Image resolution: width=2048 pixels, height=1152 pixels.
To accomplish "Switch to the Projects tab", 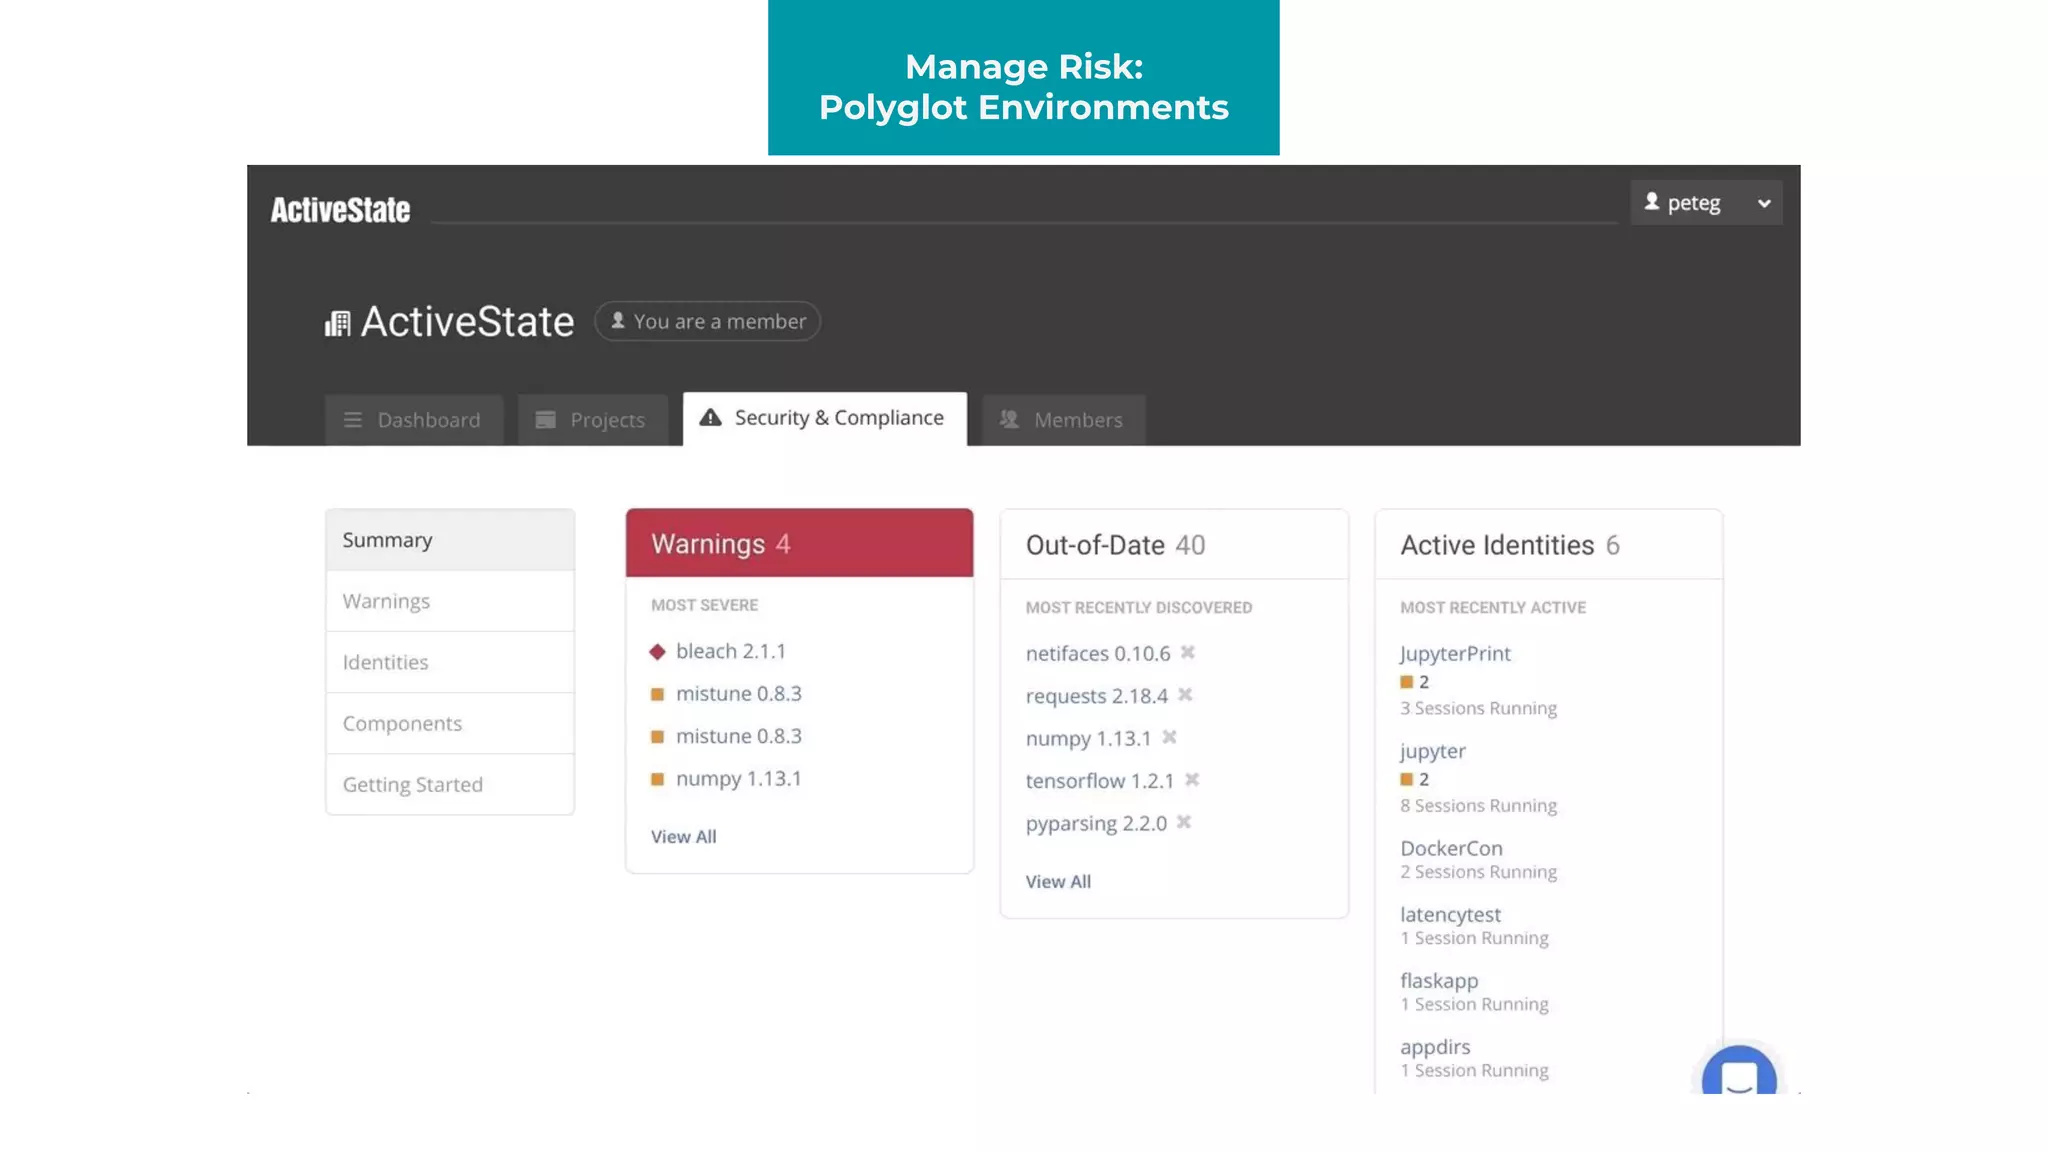I will [592, 420].
